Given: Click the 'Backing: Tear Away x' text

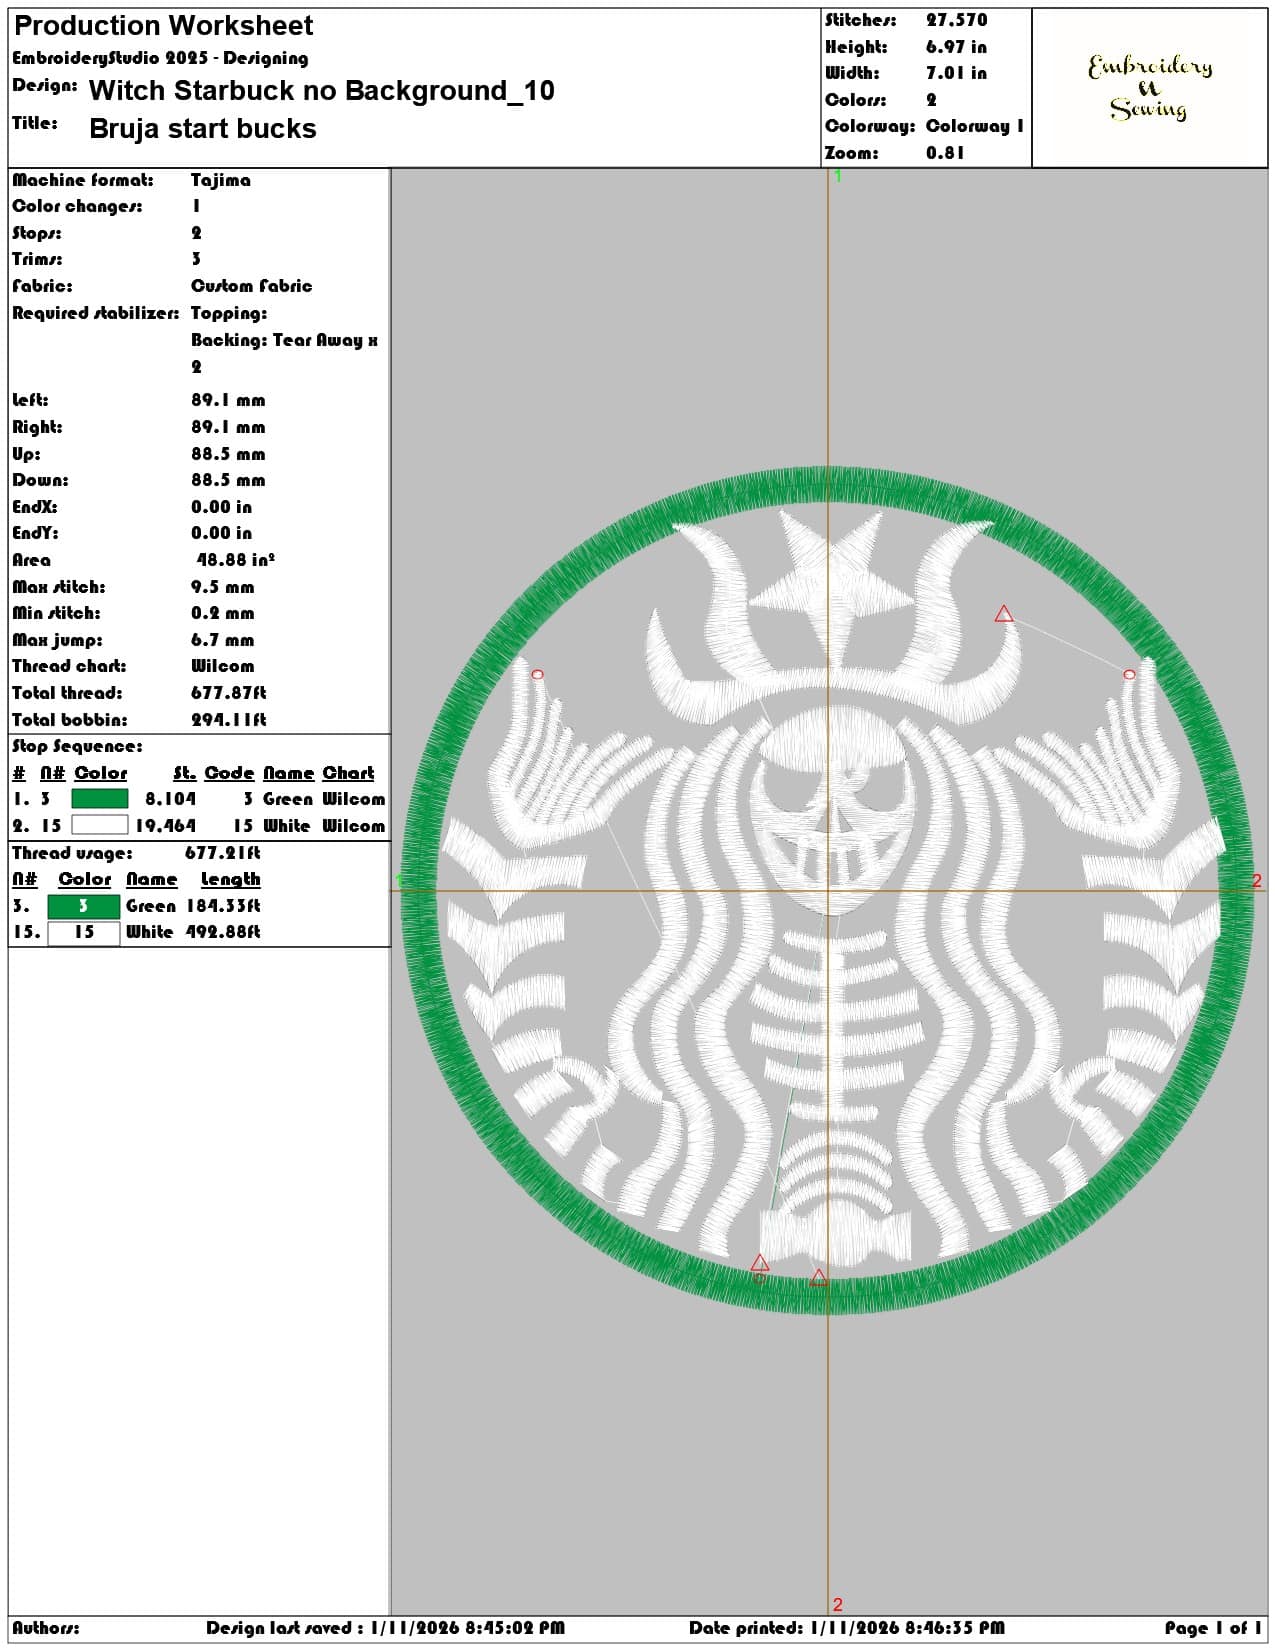Looking at the screenshot, I should pos(284,340).
